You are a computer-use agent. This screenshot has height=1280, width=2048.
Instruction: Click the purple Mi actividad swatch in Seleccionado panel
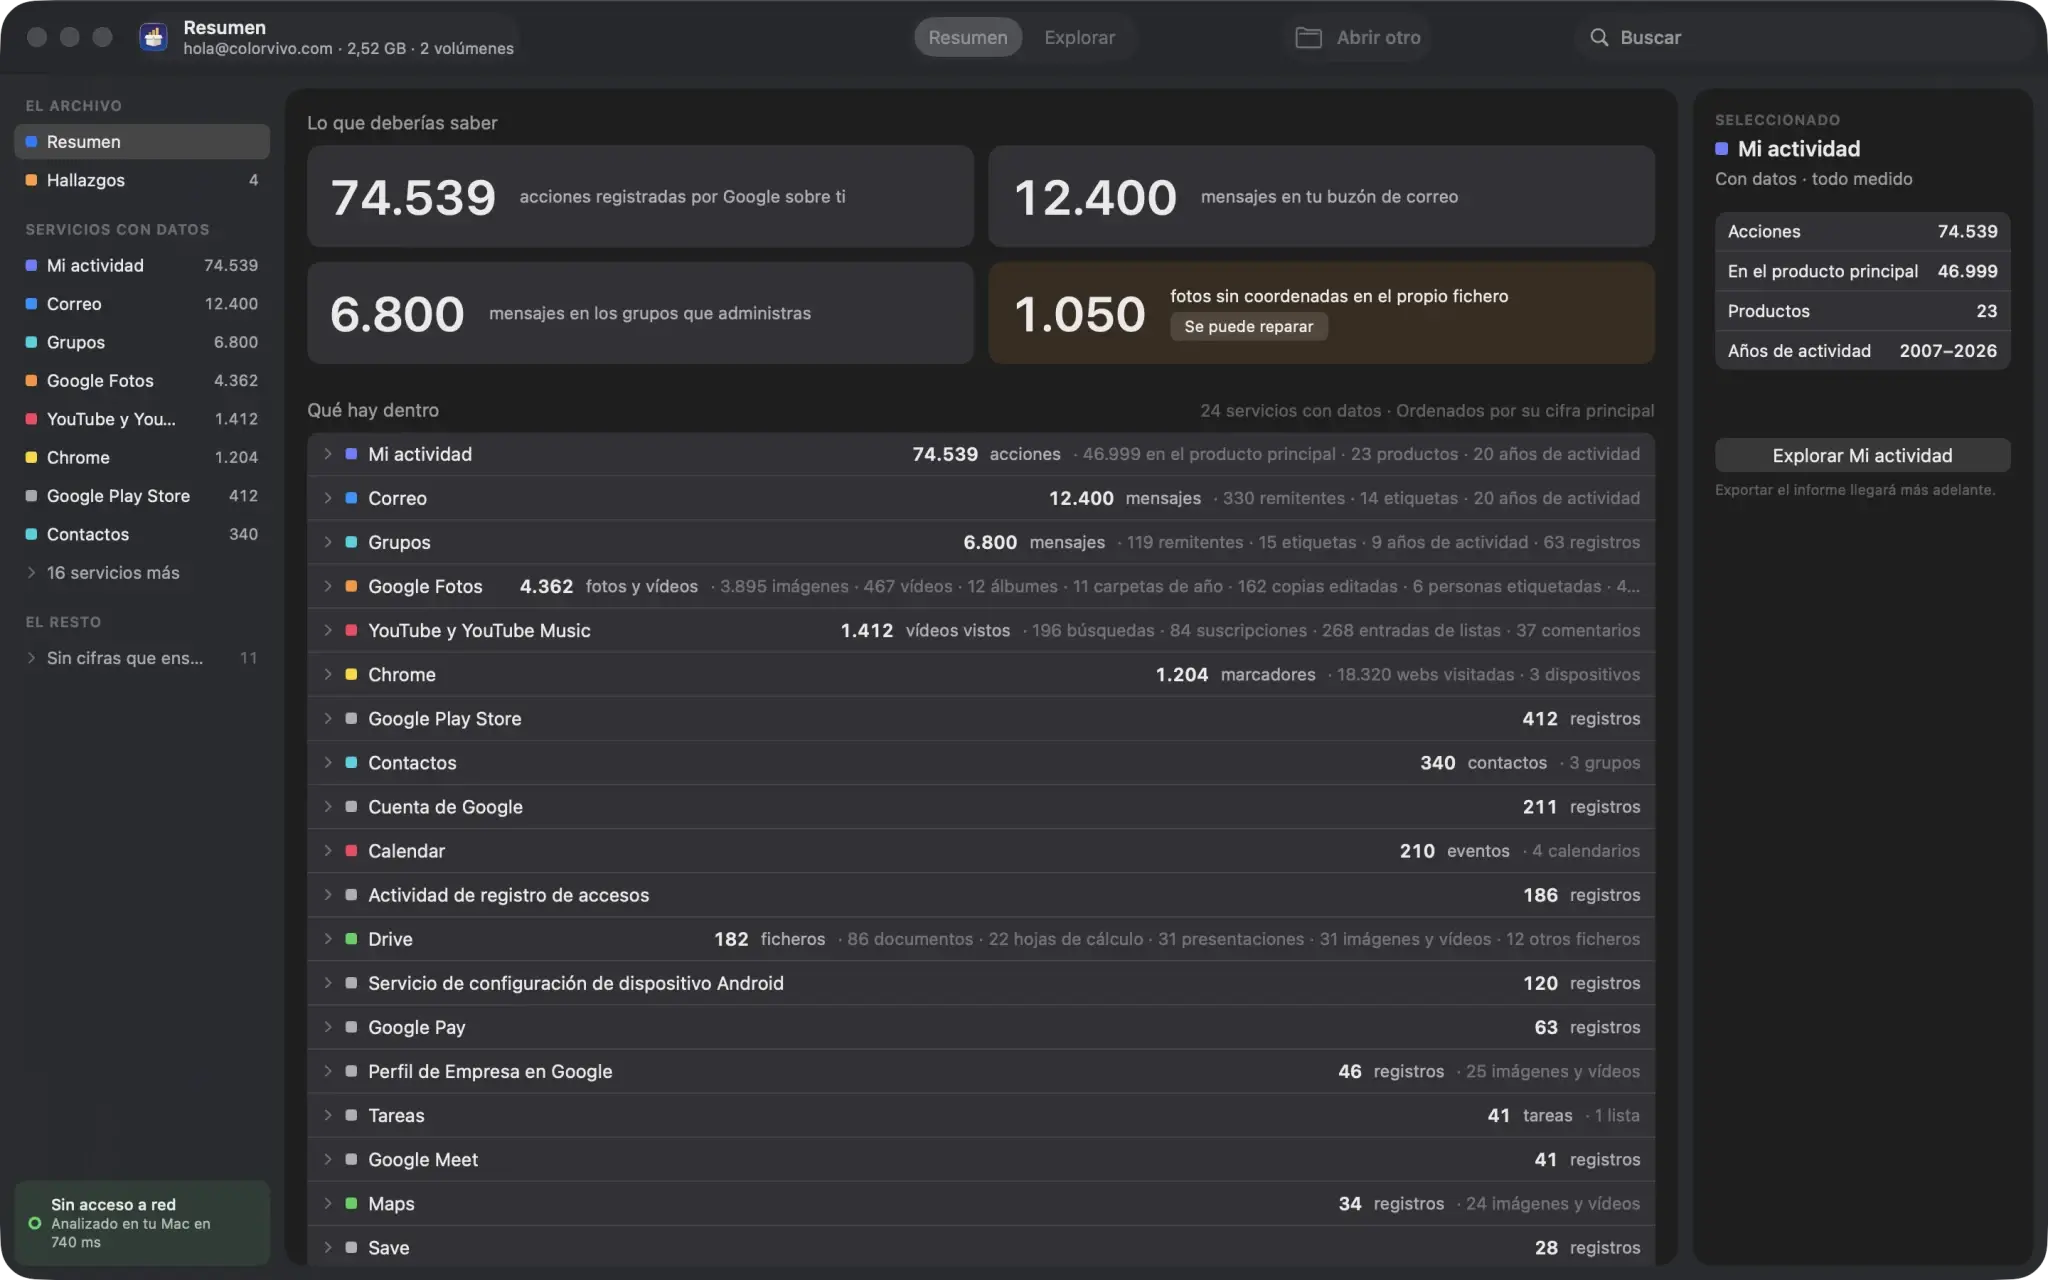click(x=1721, y=149)
